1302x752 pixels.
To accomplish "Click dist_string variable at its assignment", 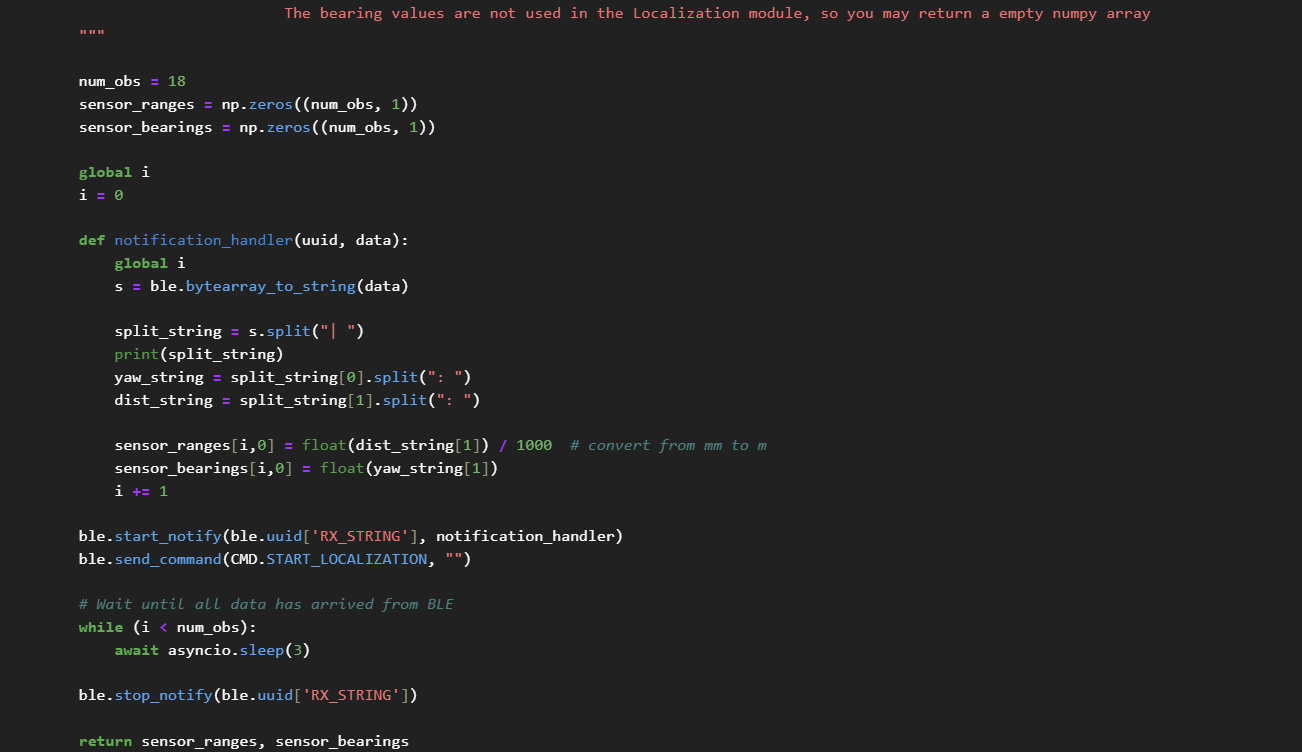I will [x=163, y=400].
